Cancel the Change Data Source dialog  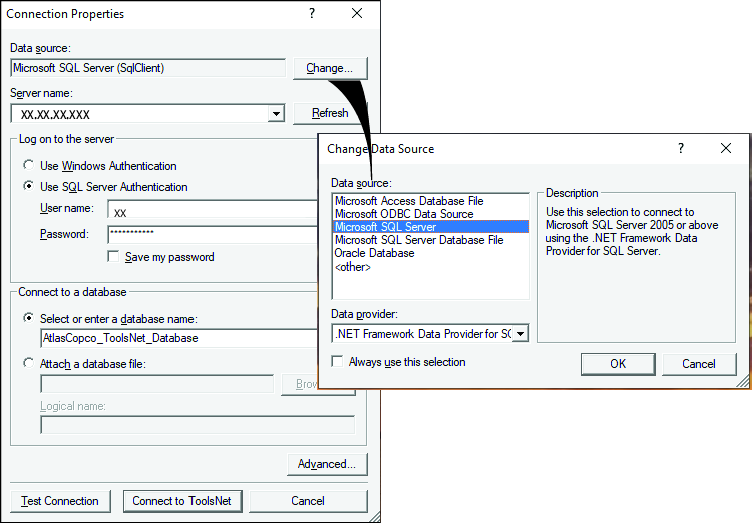[699, 364]
